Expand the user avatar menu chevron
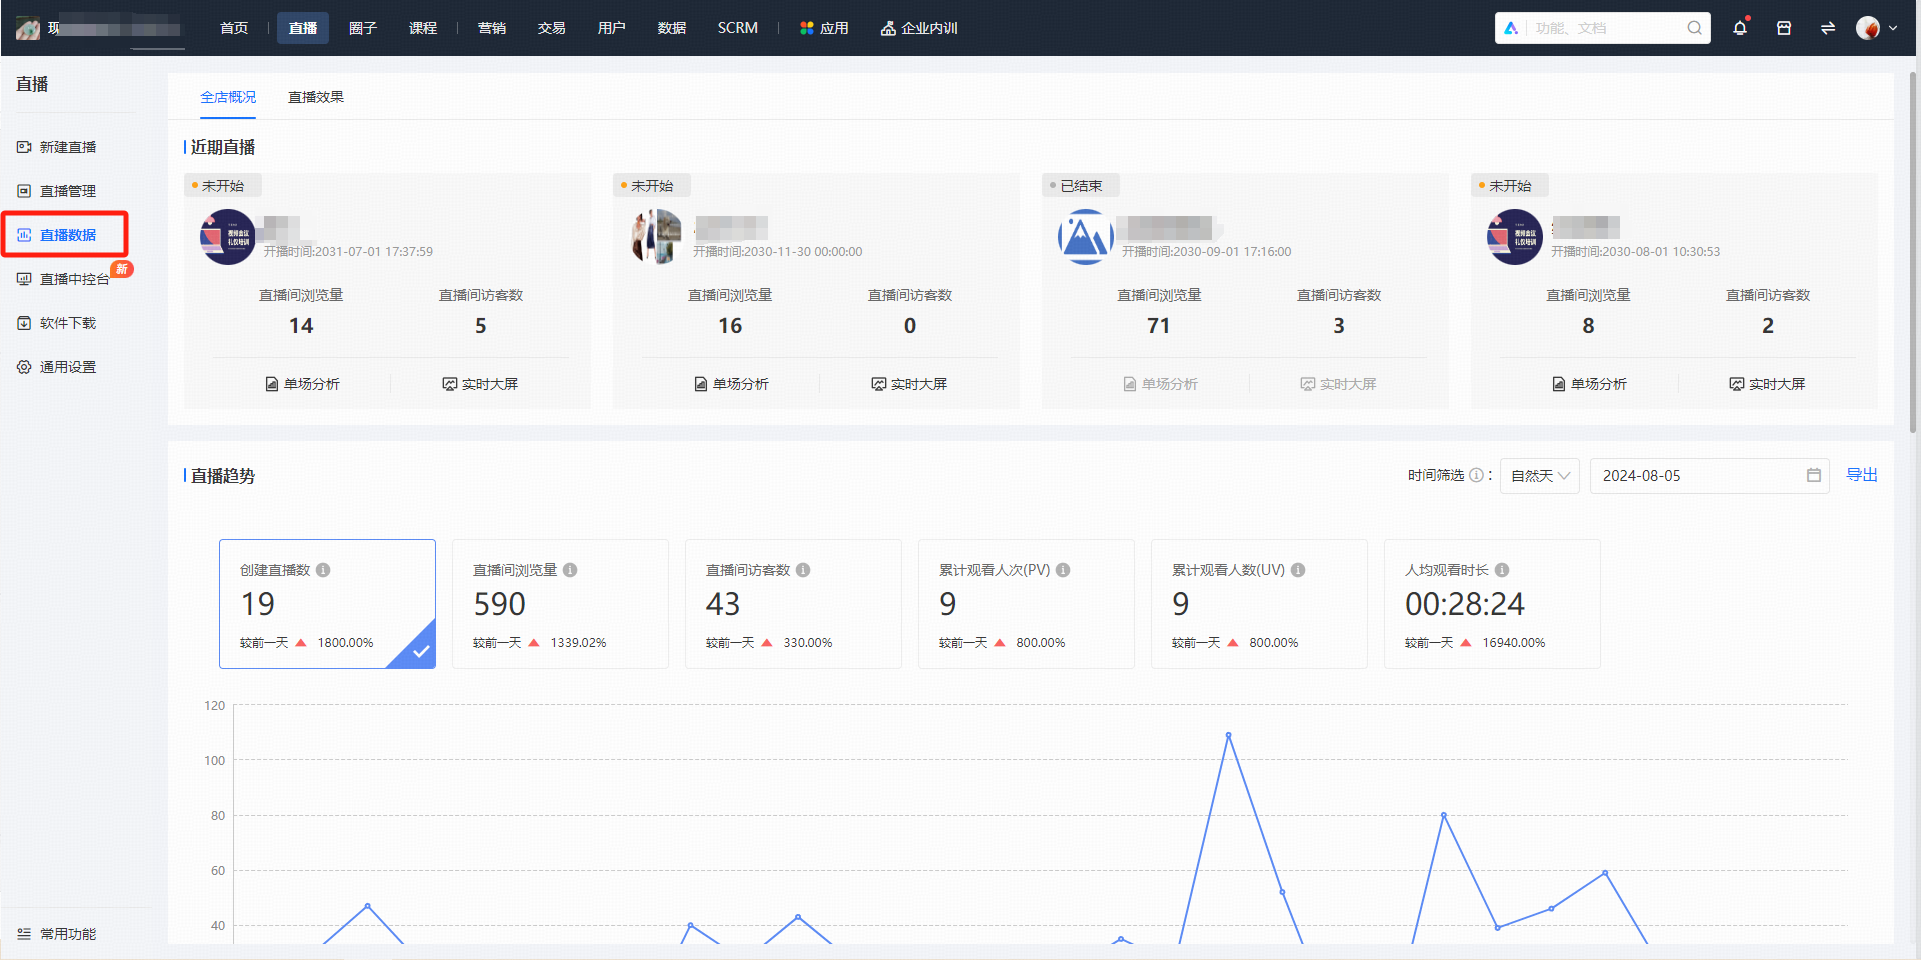The height and width of the screenshot is (960, 1921). tap(1893, 28)
